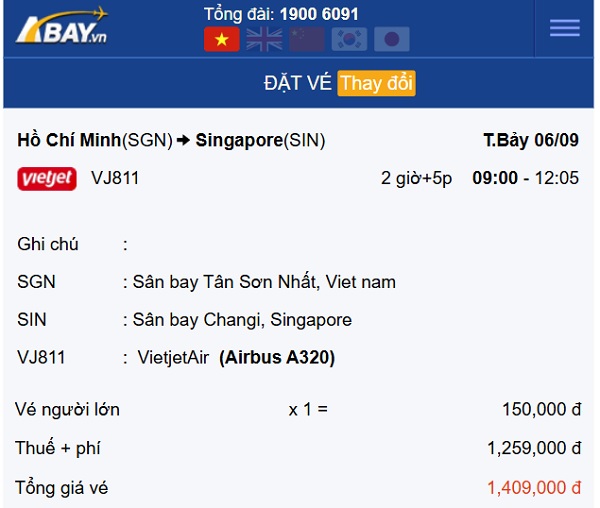This screenshot has width=600, height=508.
Task: Select the Vietnamese flag language
Action: [222, 39]
